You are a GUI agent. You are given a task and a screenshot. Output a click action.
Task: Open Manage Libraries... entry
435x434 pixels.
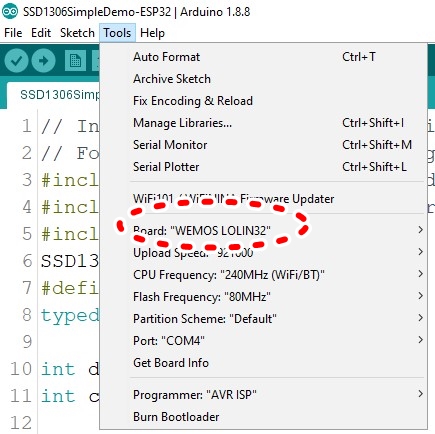tap(263, 123)
